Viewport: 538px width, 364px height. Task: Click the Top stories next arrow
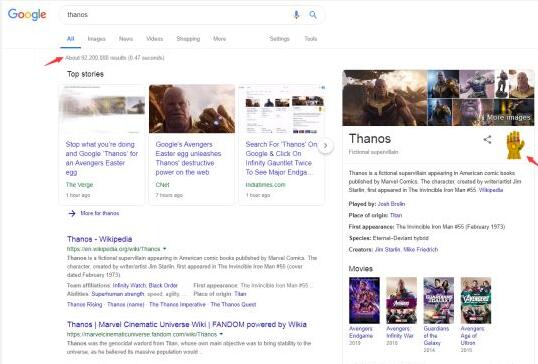pyautogui.click(x=325, y=146)
